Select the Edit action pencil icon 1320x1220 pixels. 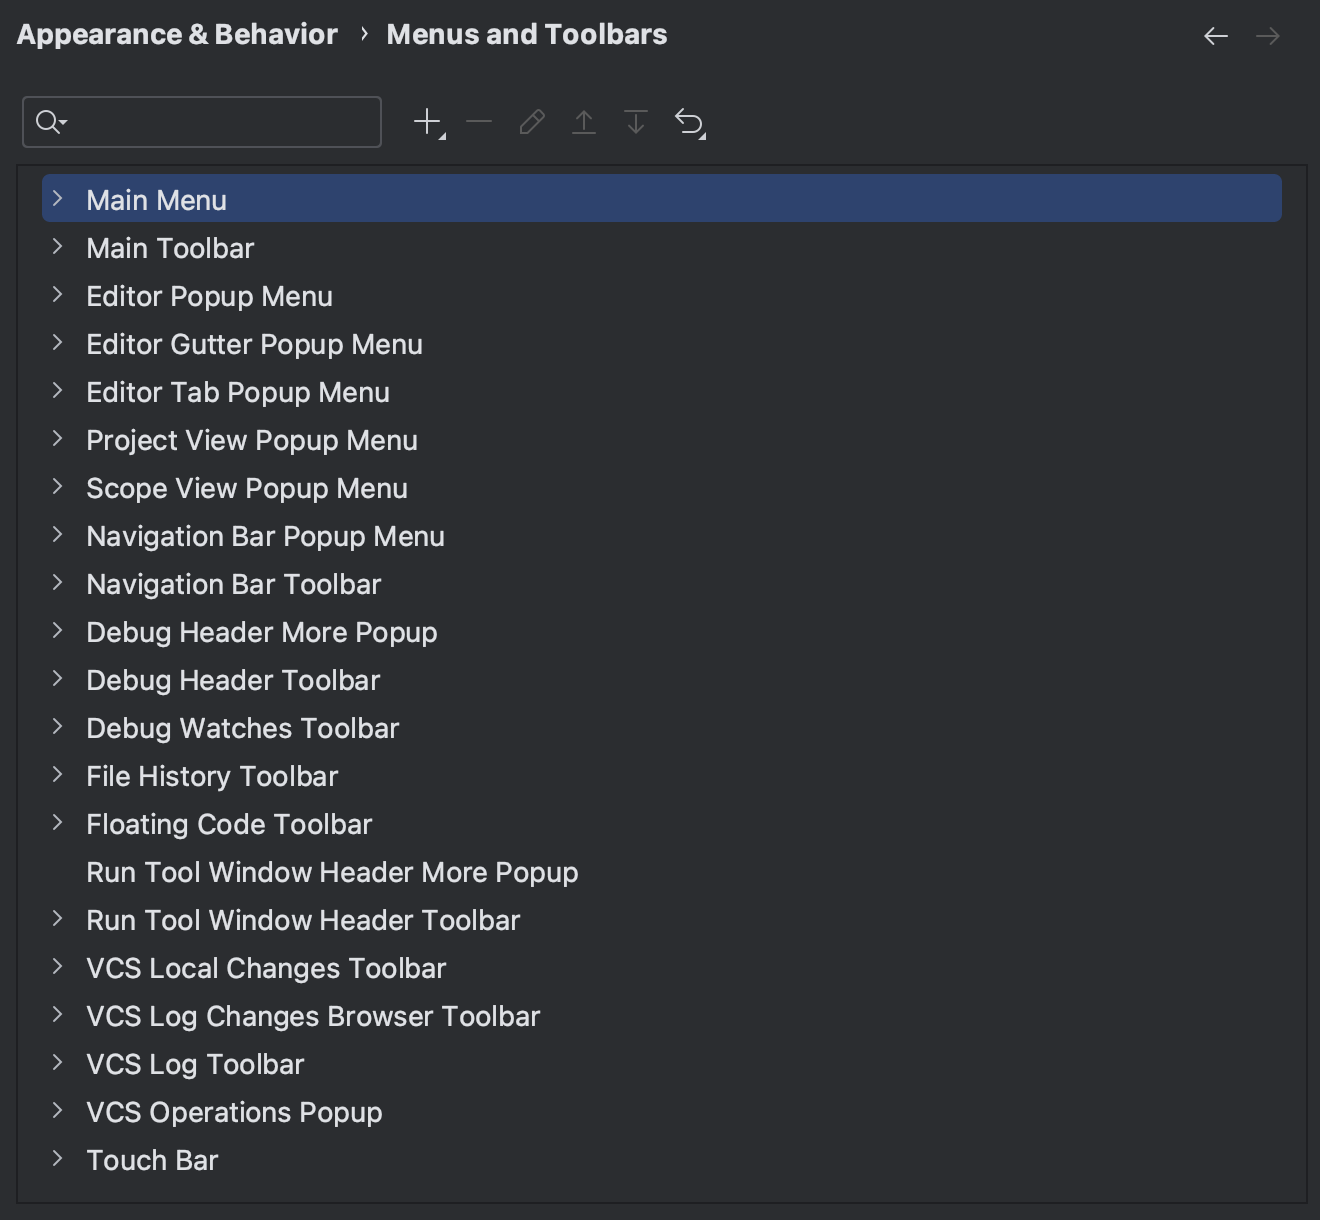click(531, 121)
